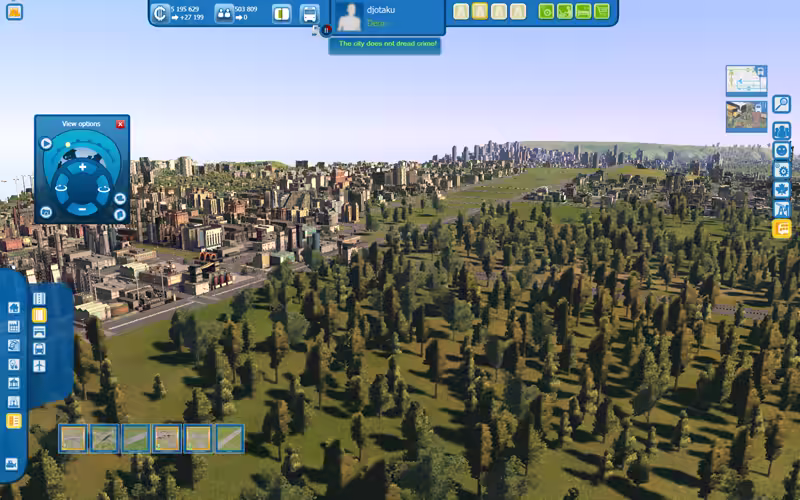The width and height of the screenshot is (800, 500).
Task: Click the lower-right round view icon in View options
Action: point(120,215)
